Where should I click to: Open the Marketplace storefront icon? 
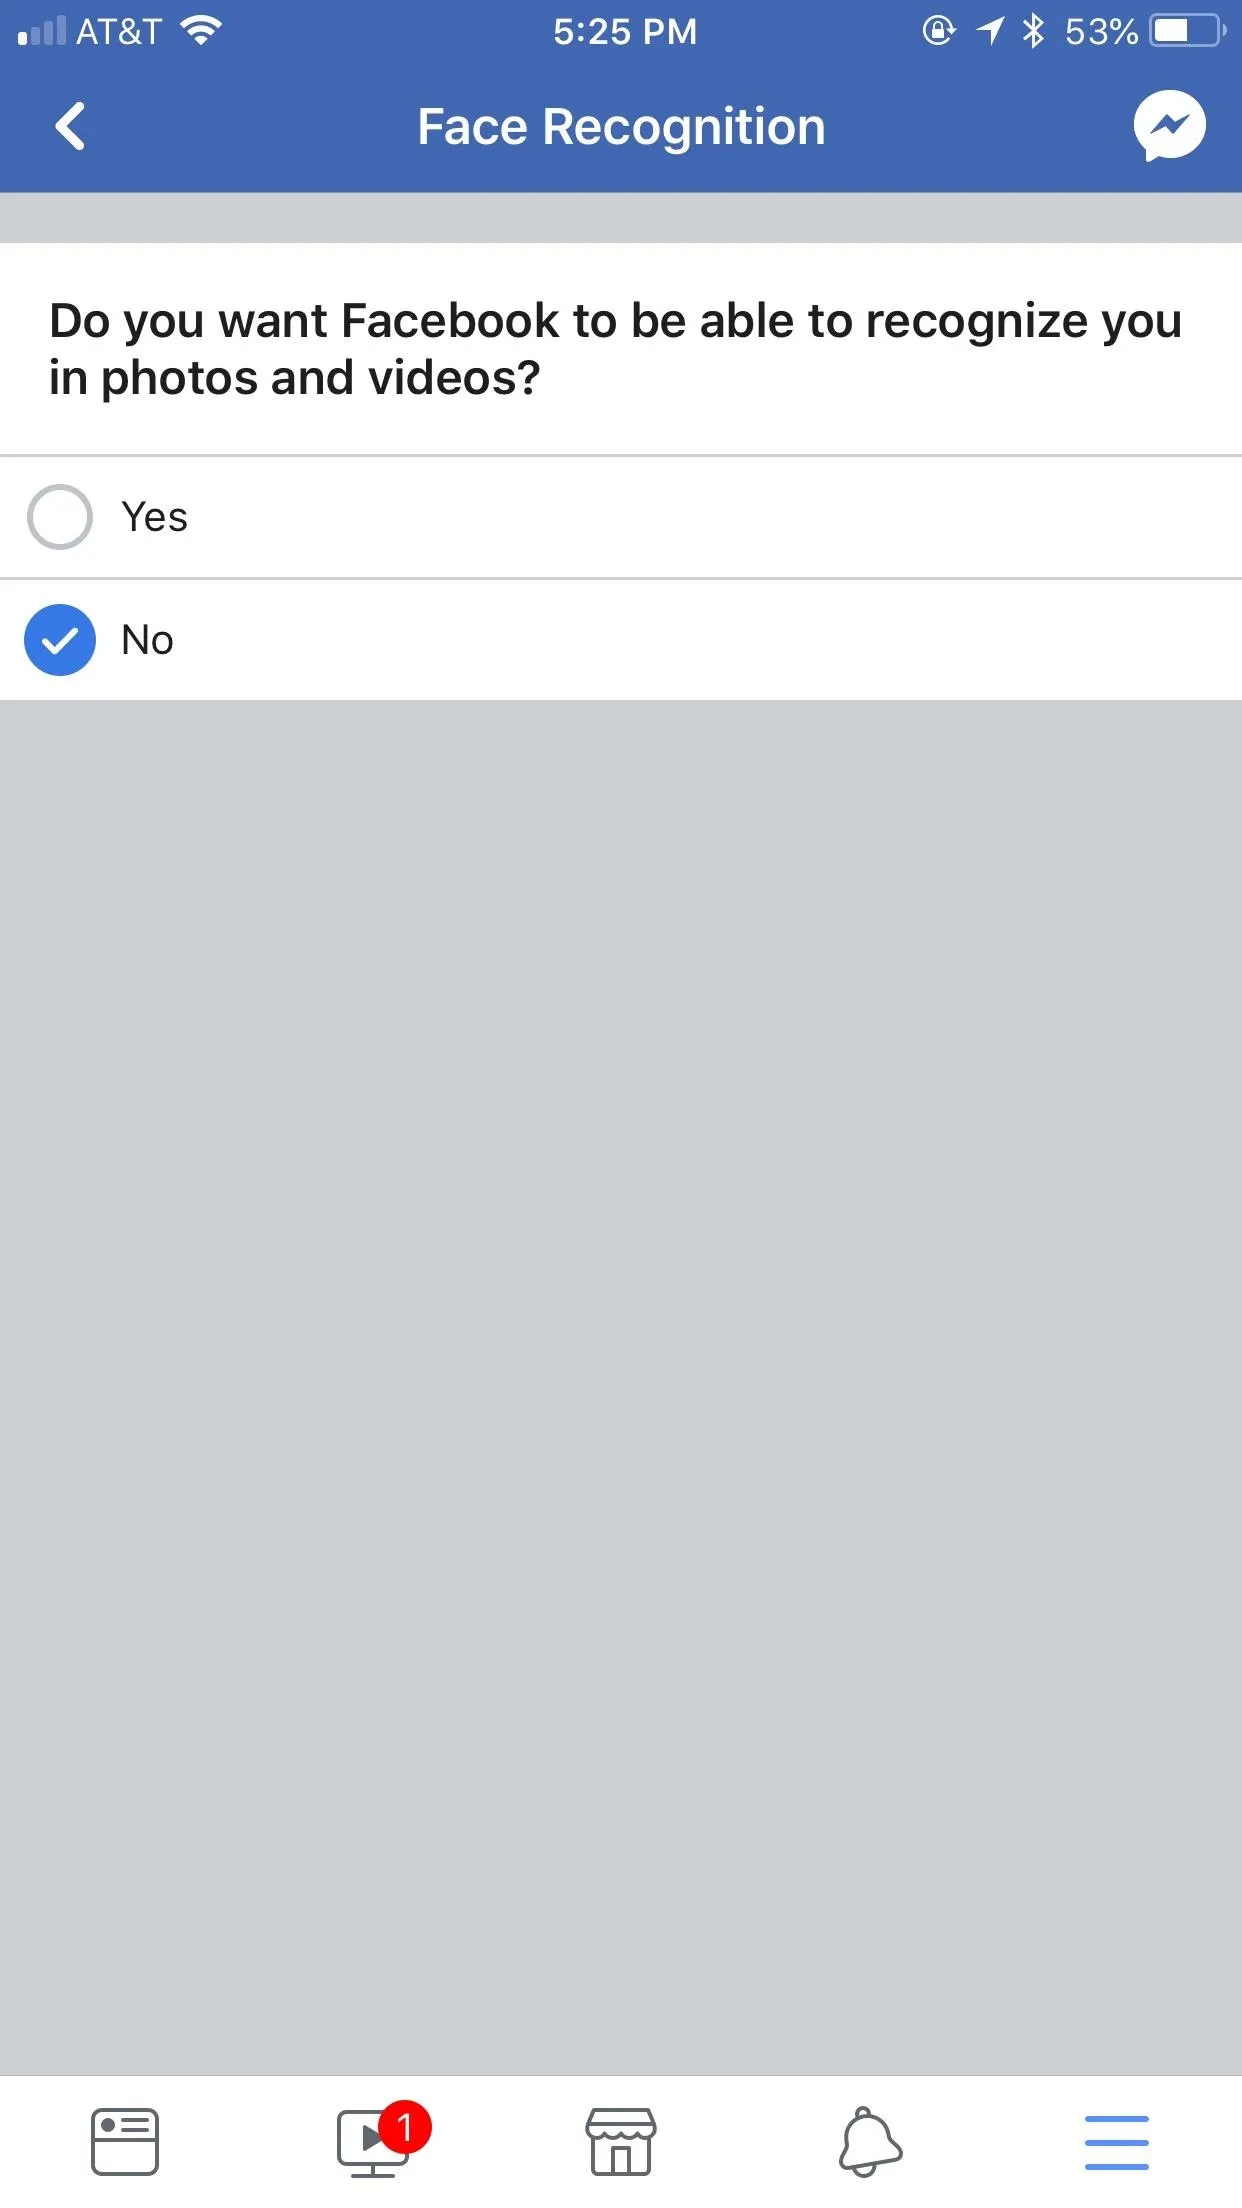[621, 2142]
